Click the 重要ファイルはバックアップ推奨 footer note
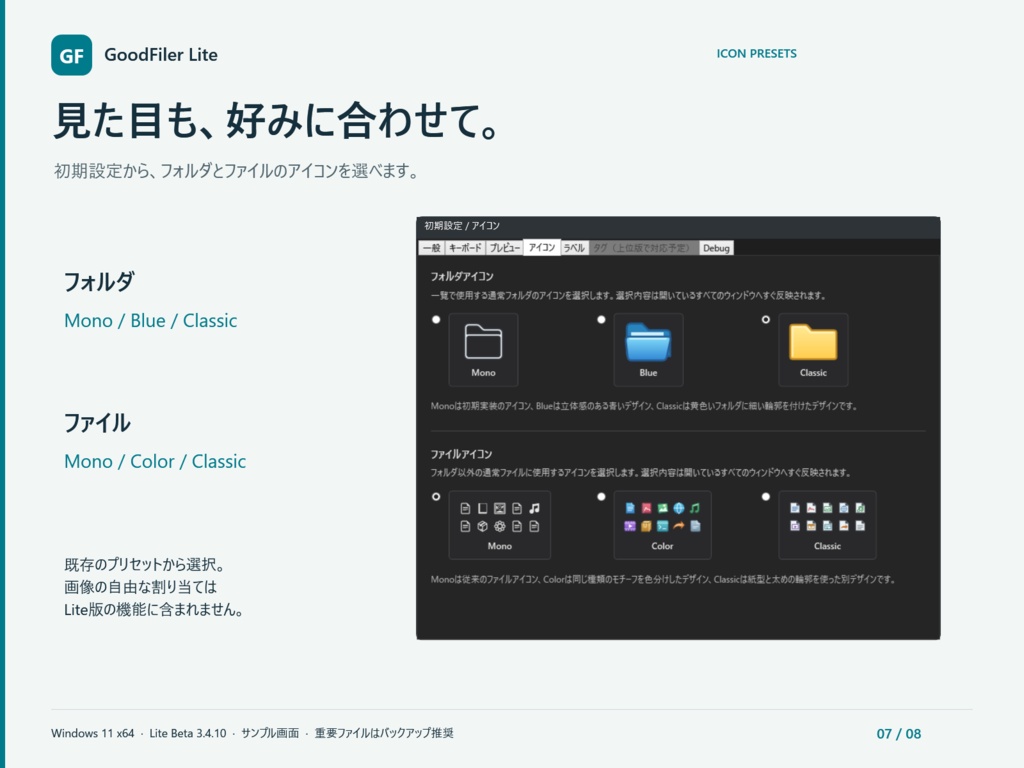The height and width of the screenshot is (768, 1024). [x=384, y=733]
